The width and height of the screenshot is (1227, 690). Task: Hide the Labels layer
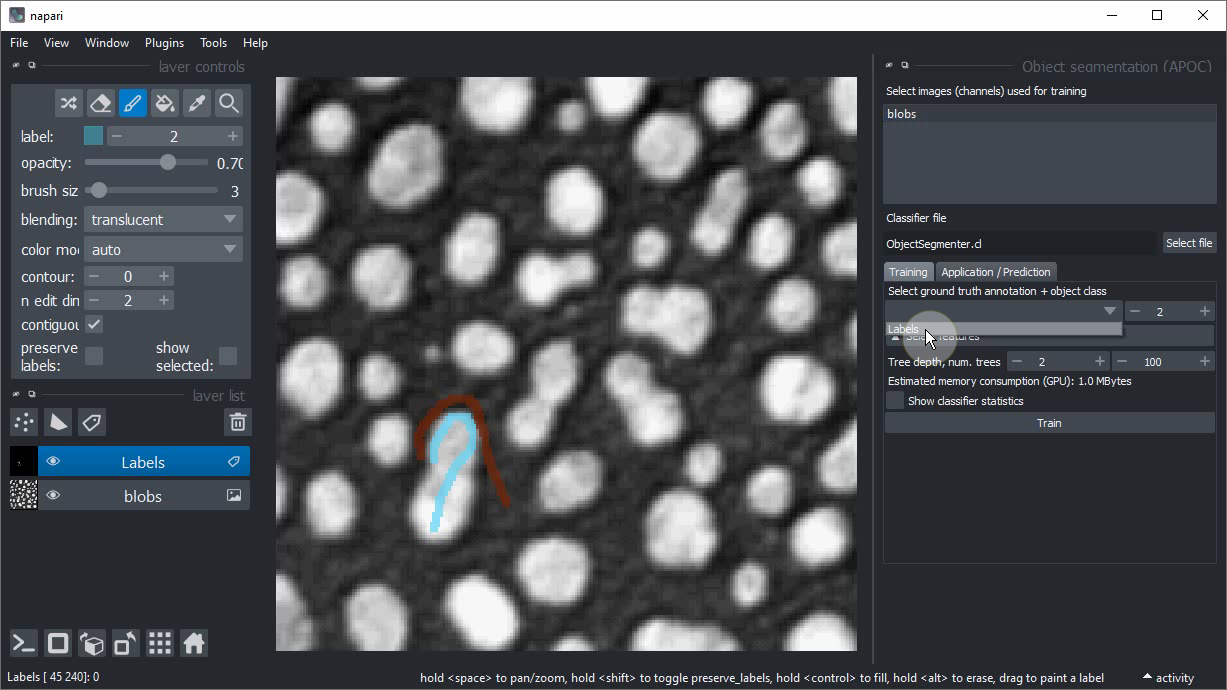[53, 462]
